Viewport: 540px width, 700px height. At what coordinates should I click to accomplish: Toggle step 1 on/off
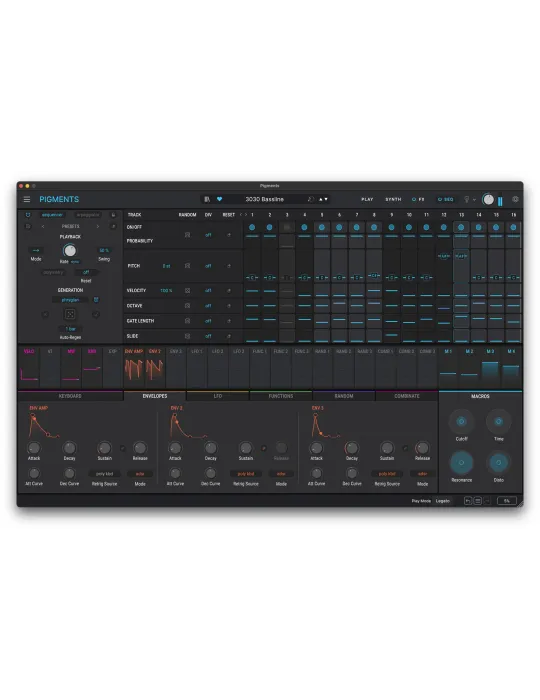click(x=252, y=227)
